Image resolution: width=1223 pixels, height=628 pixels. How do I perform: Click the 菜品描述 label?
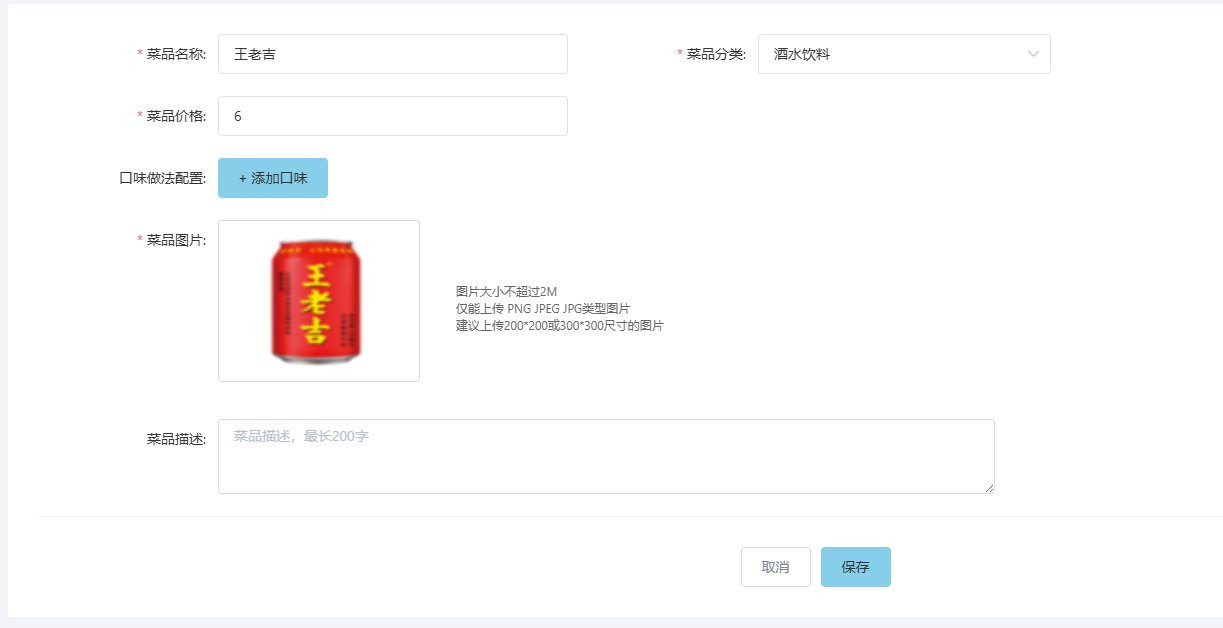[x=176, y=438]
